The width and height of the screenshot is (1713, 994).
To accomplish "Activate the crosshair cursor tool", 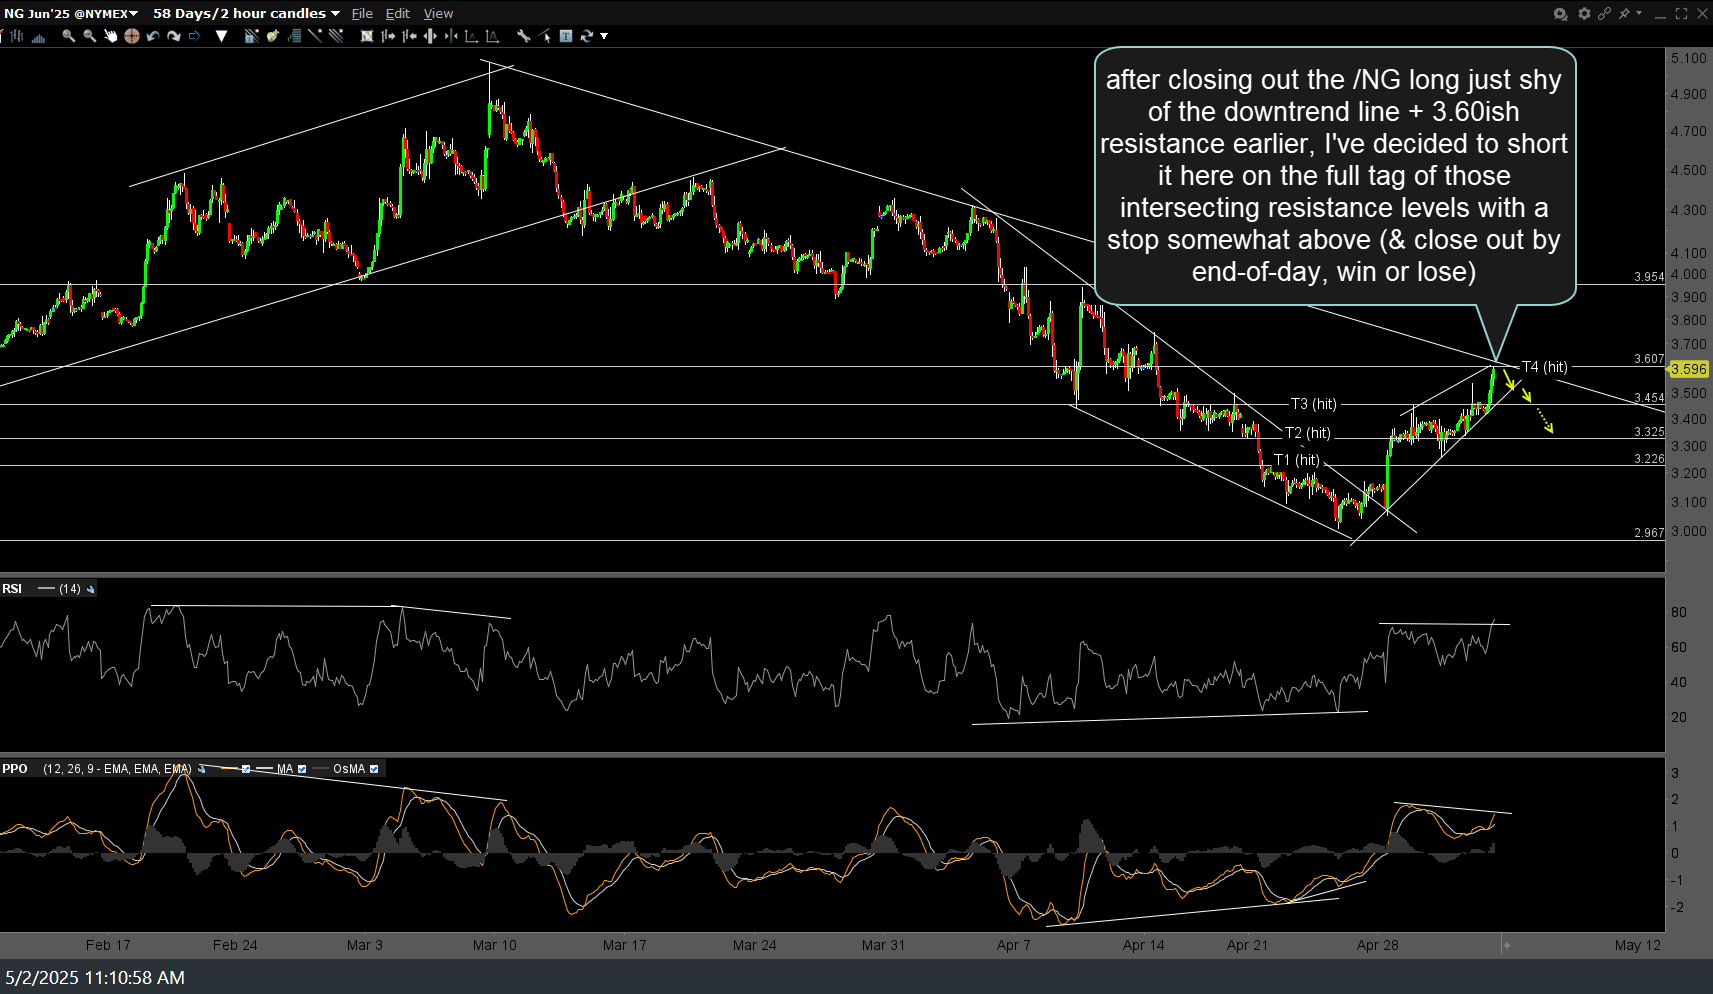I will pos(131,36).
